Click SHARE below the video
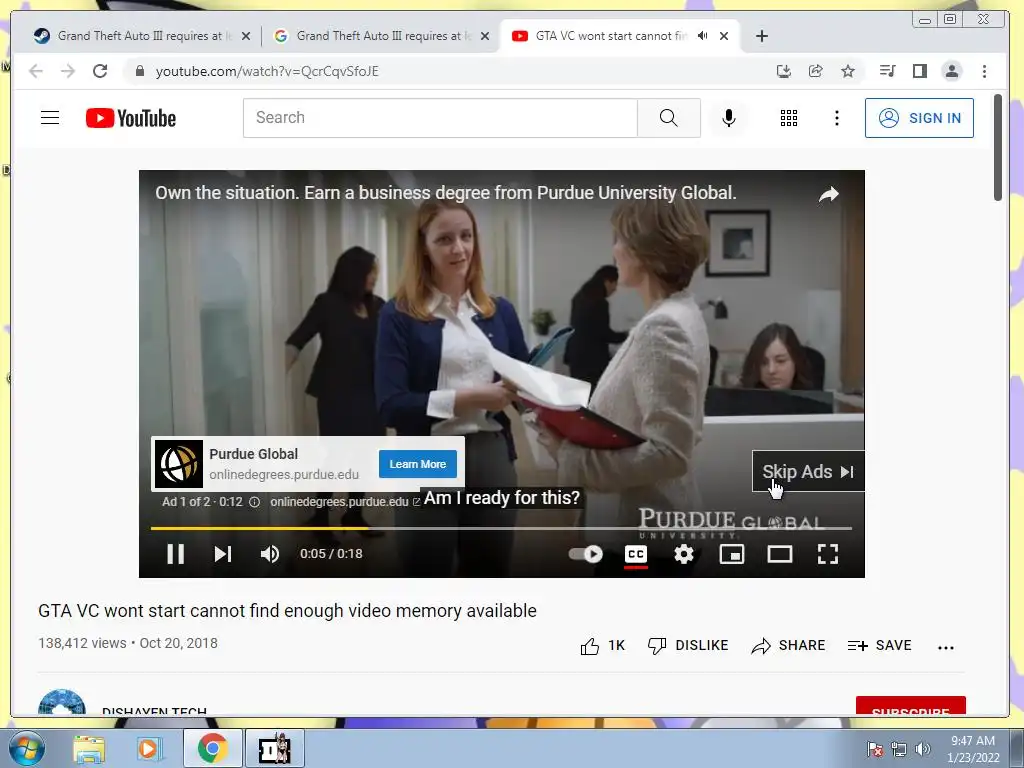Viewport: 1024px width, 768px height. [x=788, y=646]
